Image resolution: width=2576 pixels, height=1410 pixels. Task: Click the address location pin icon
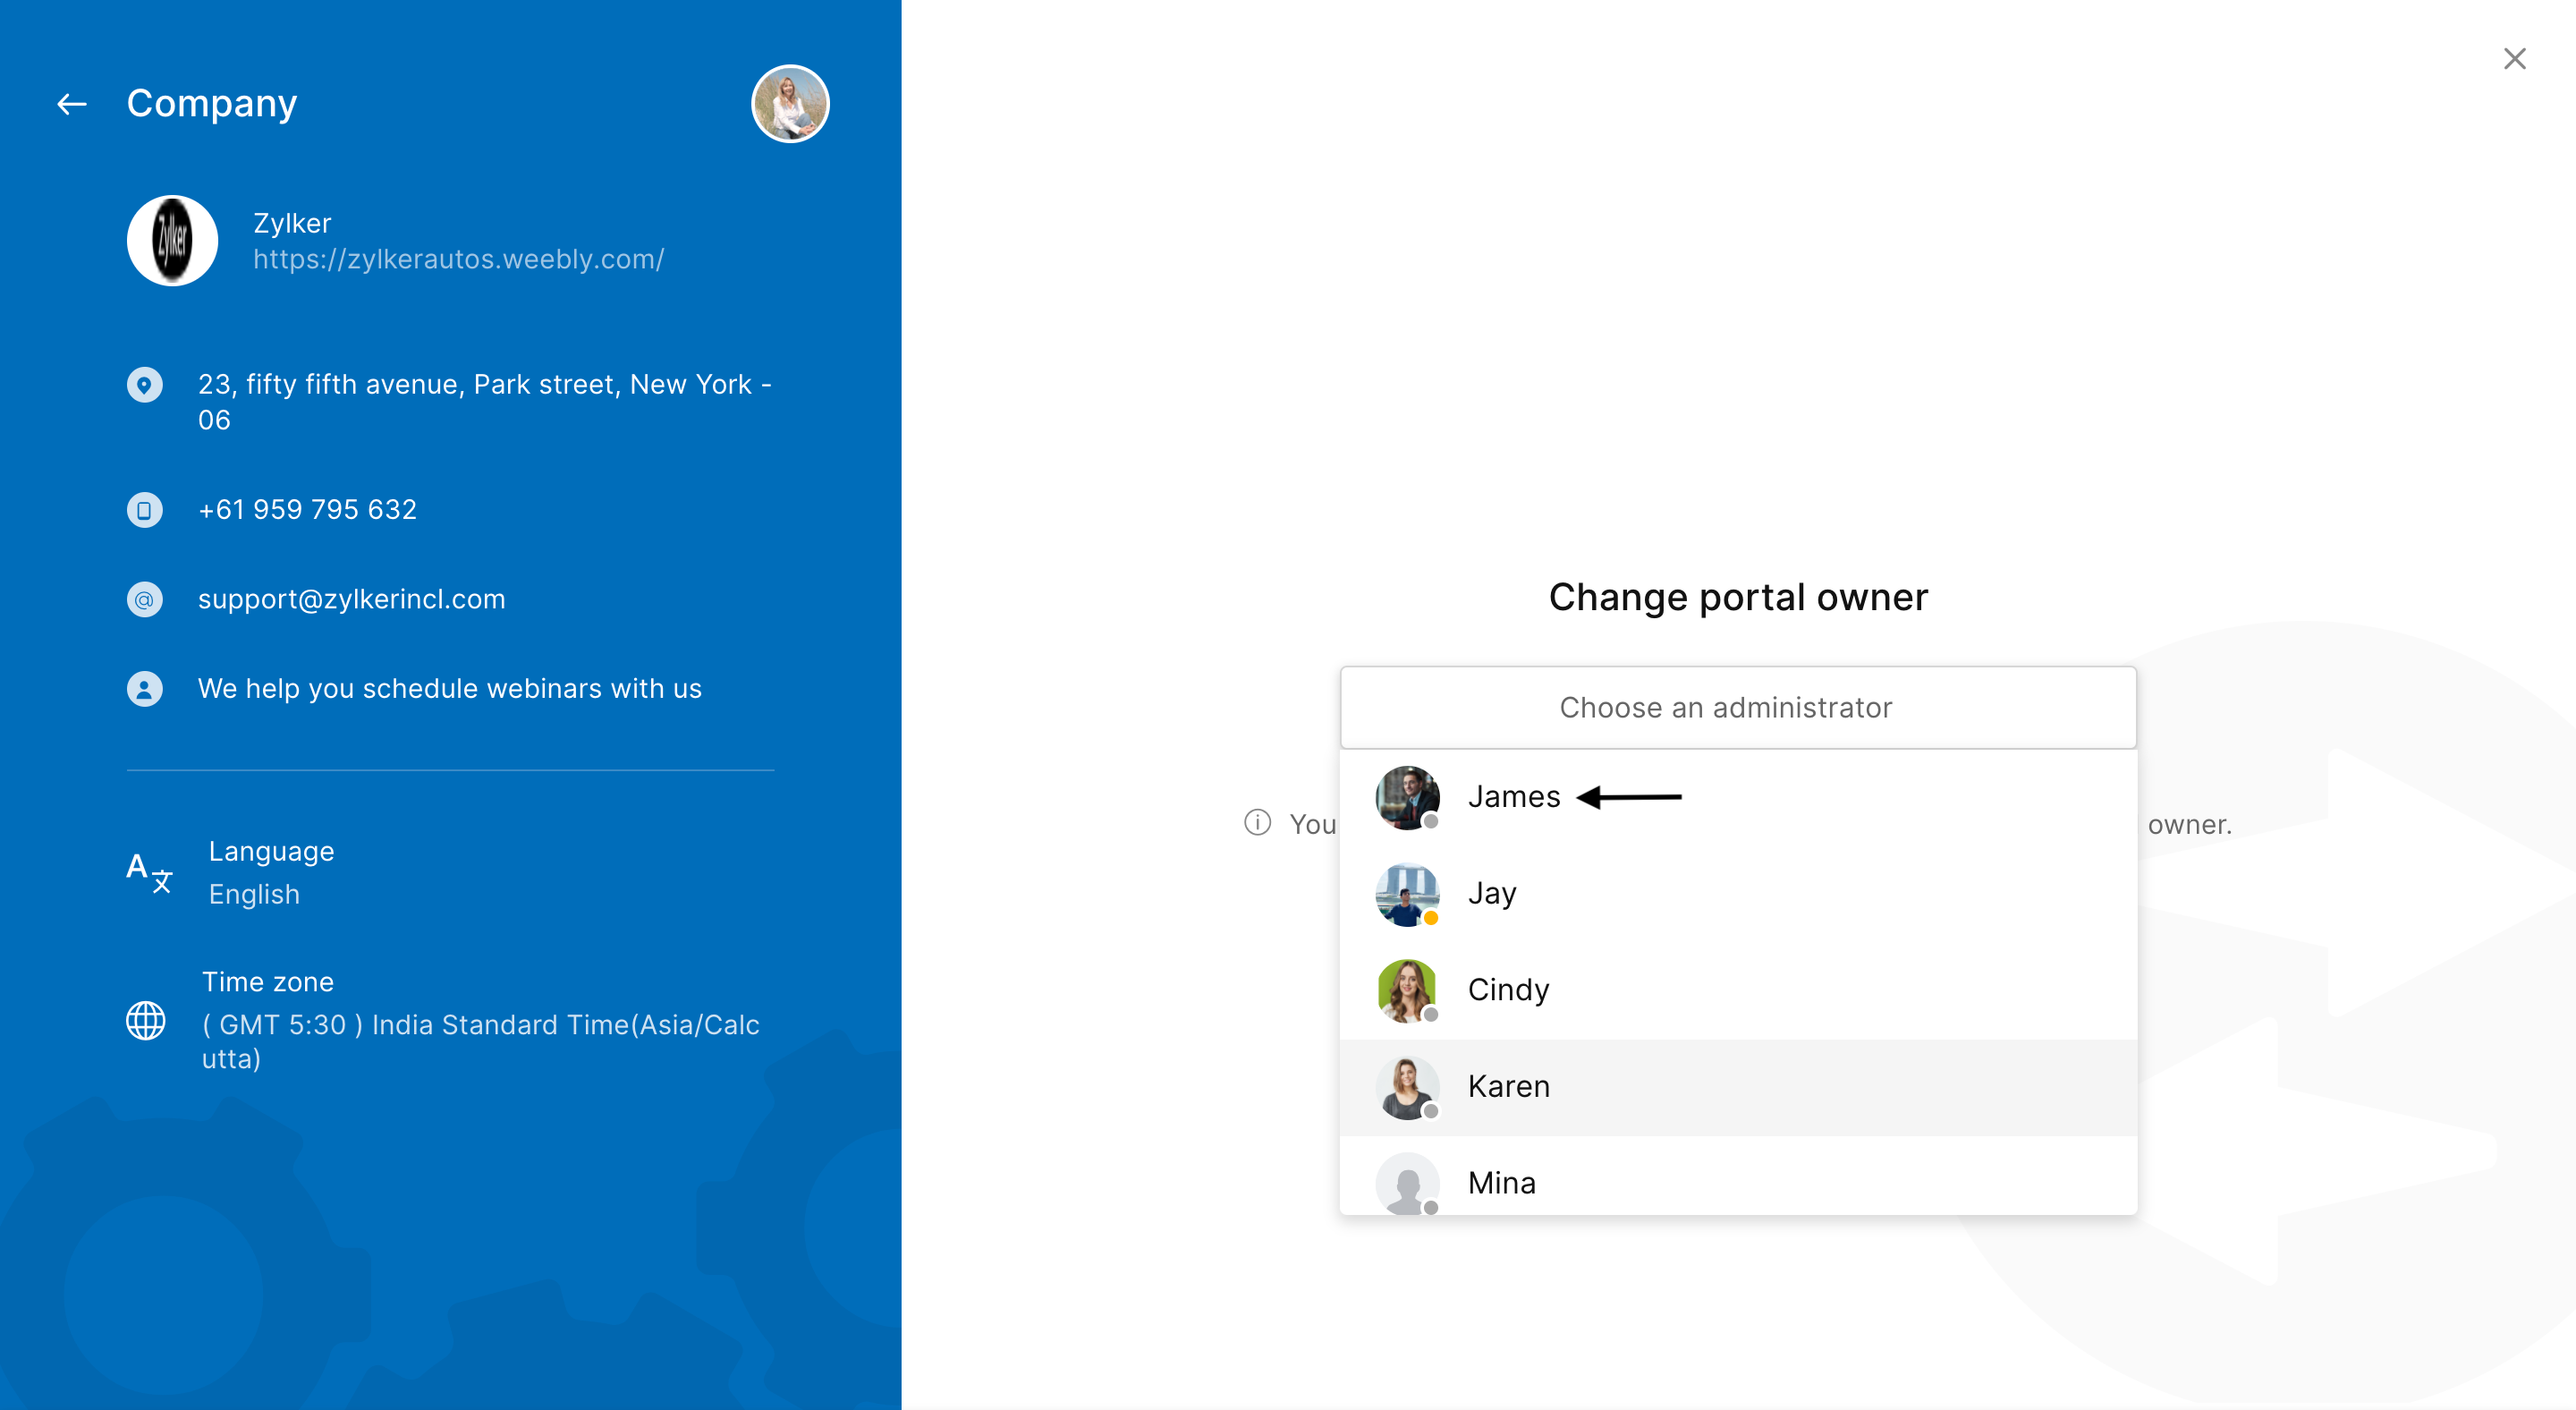(x=144, y=385)
